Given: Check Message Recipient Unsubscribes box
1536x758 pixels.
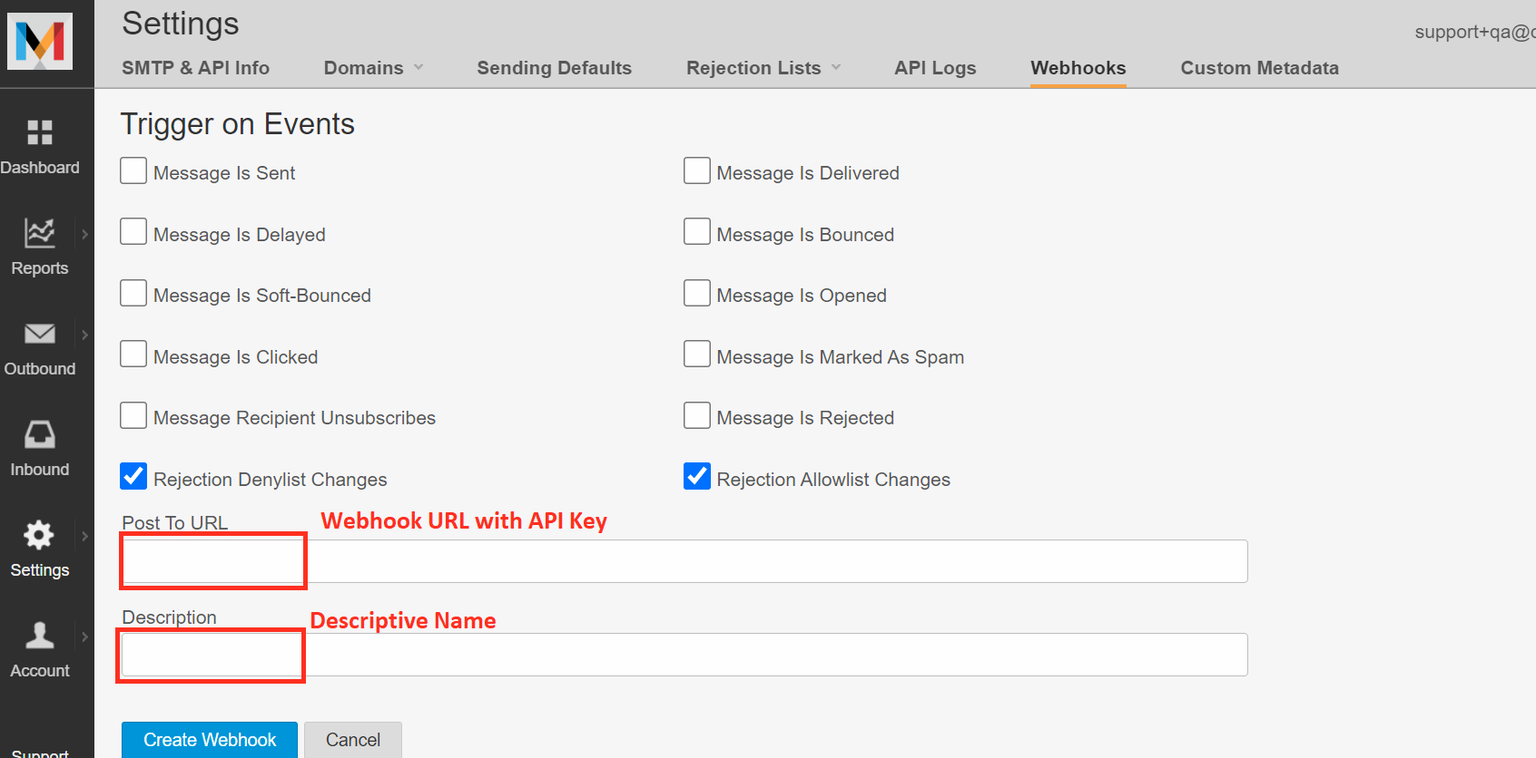Looking at the screenshot, I should pos(133,415).
